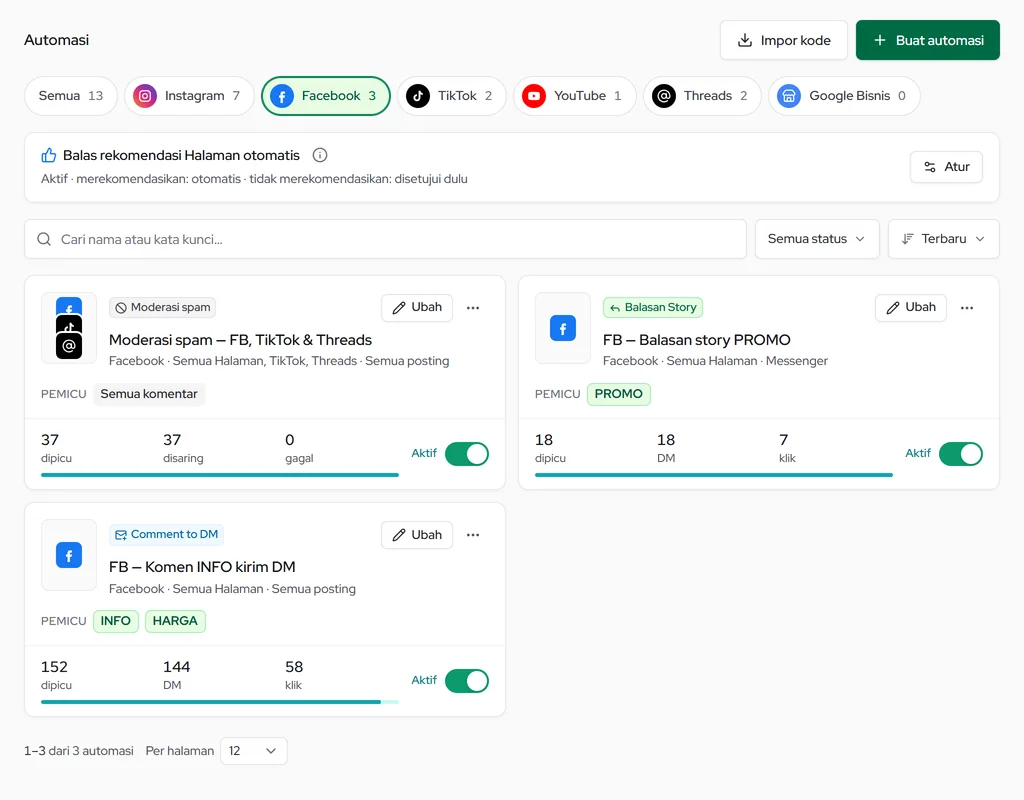Click the PROMO trigger keyword tag
This screenshot has width=1024, height=800.
618,394
